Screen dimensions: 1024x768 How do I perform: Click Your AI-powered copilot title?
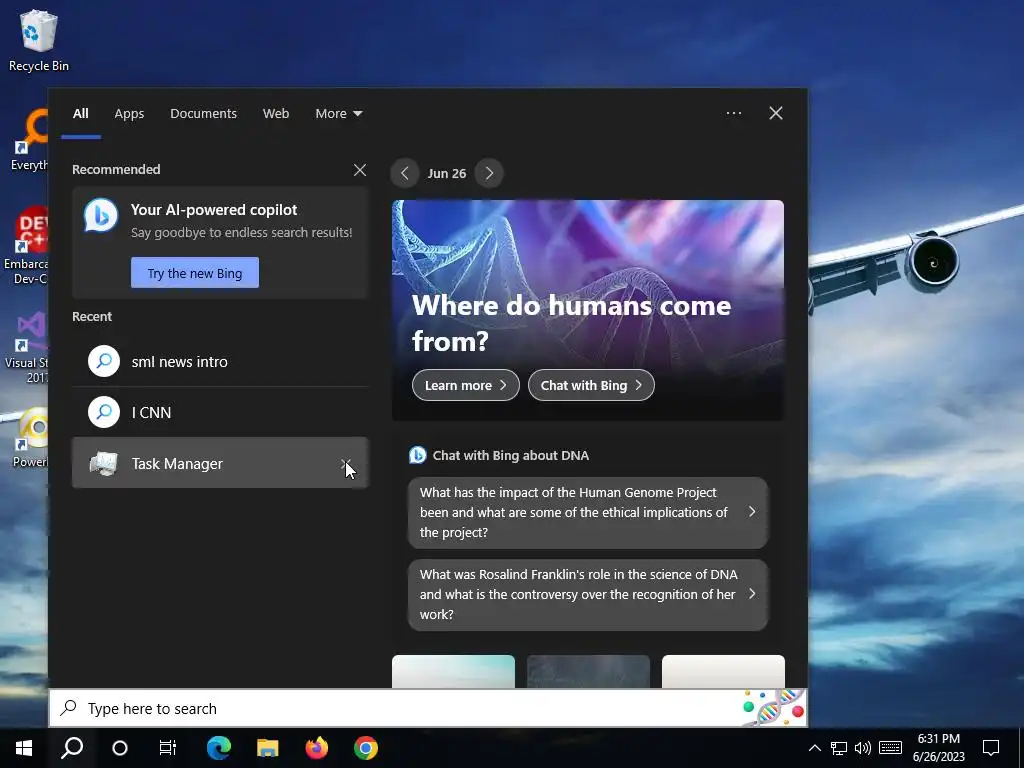coord(214,210)
